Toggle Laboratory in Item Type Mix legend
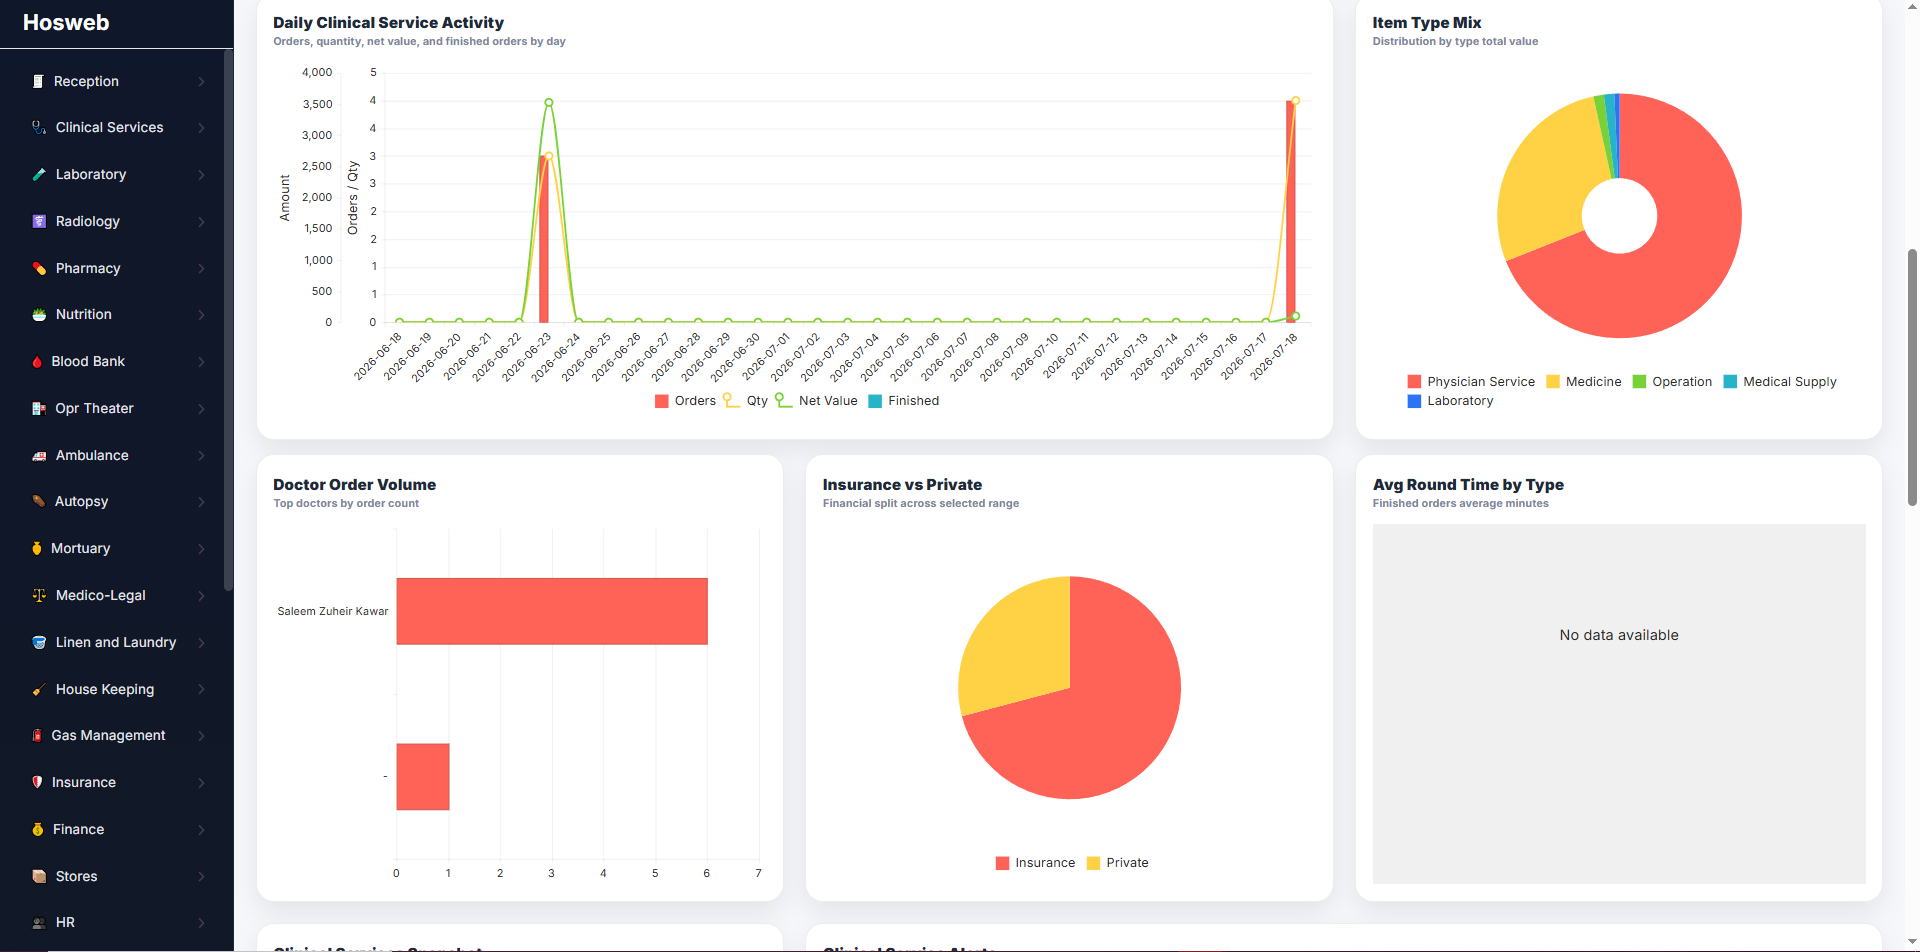 [1450, 401]
